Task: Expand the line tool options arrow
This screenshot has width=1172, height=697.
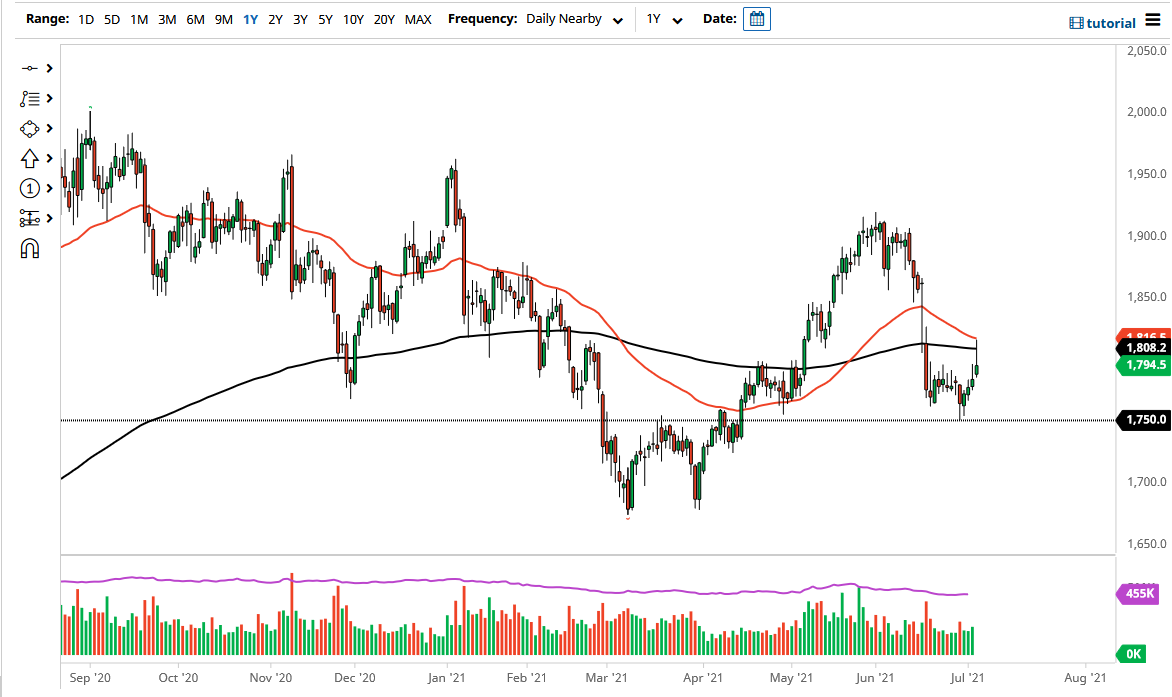Action: (49, 69)
